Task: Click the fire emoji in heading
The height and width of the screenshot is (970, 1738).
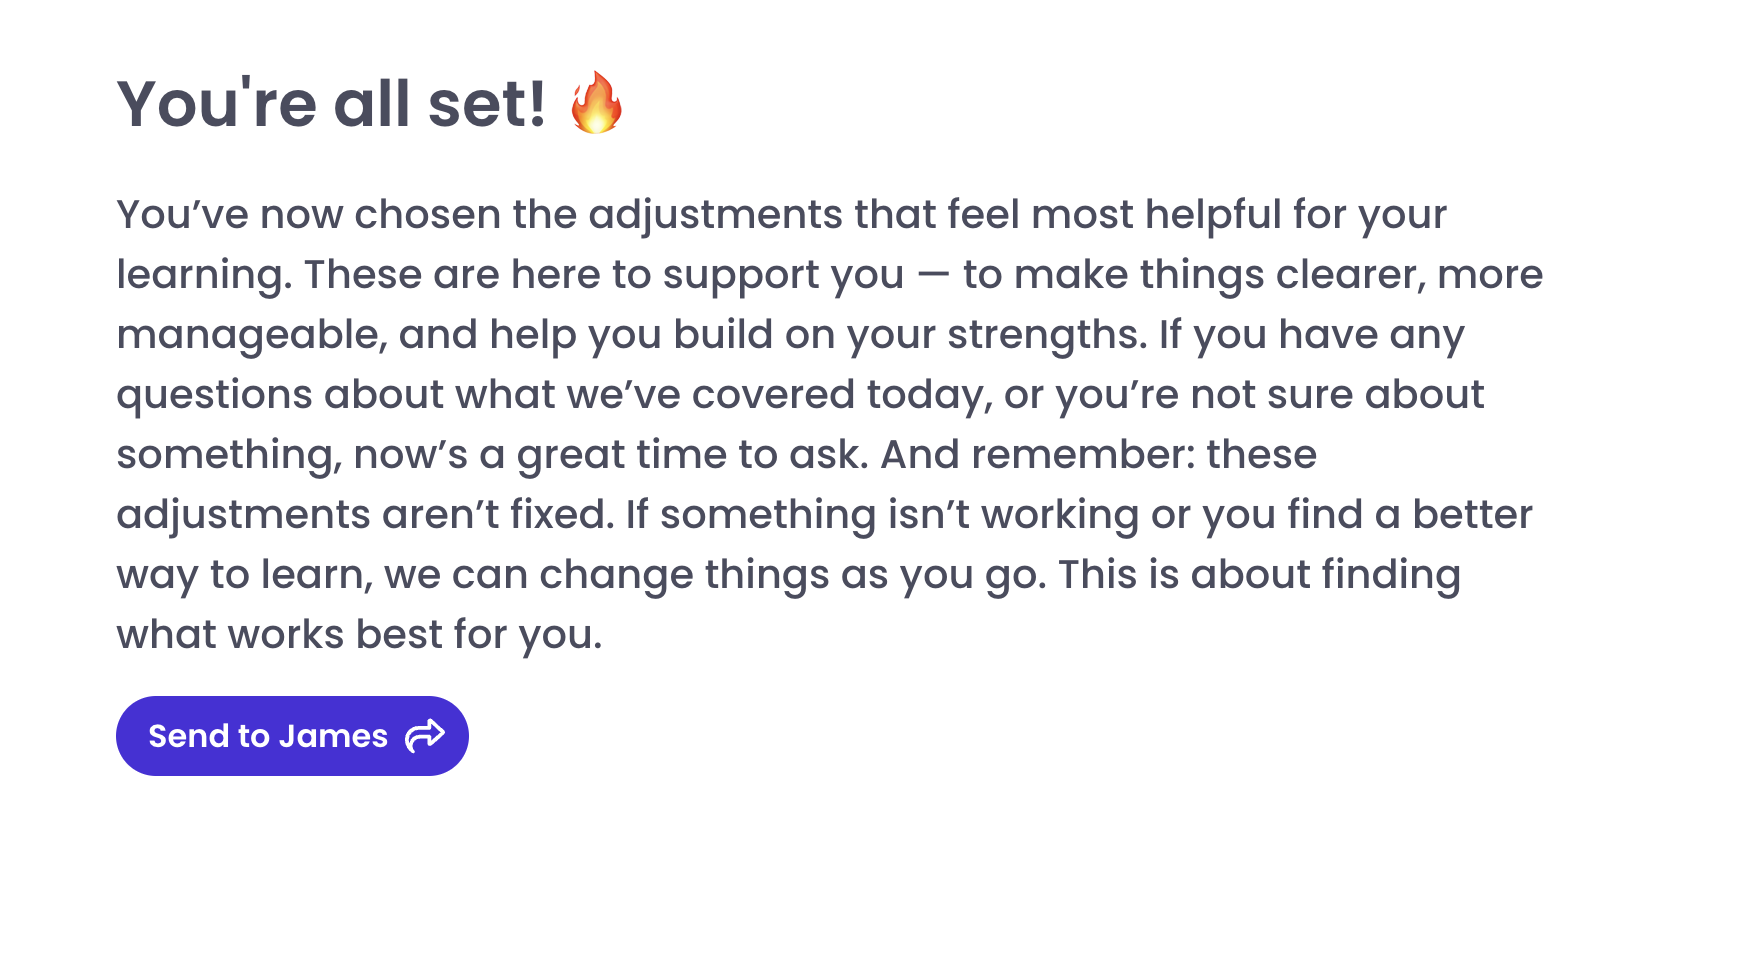Action: 596,103
